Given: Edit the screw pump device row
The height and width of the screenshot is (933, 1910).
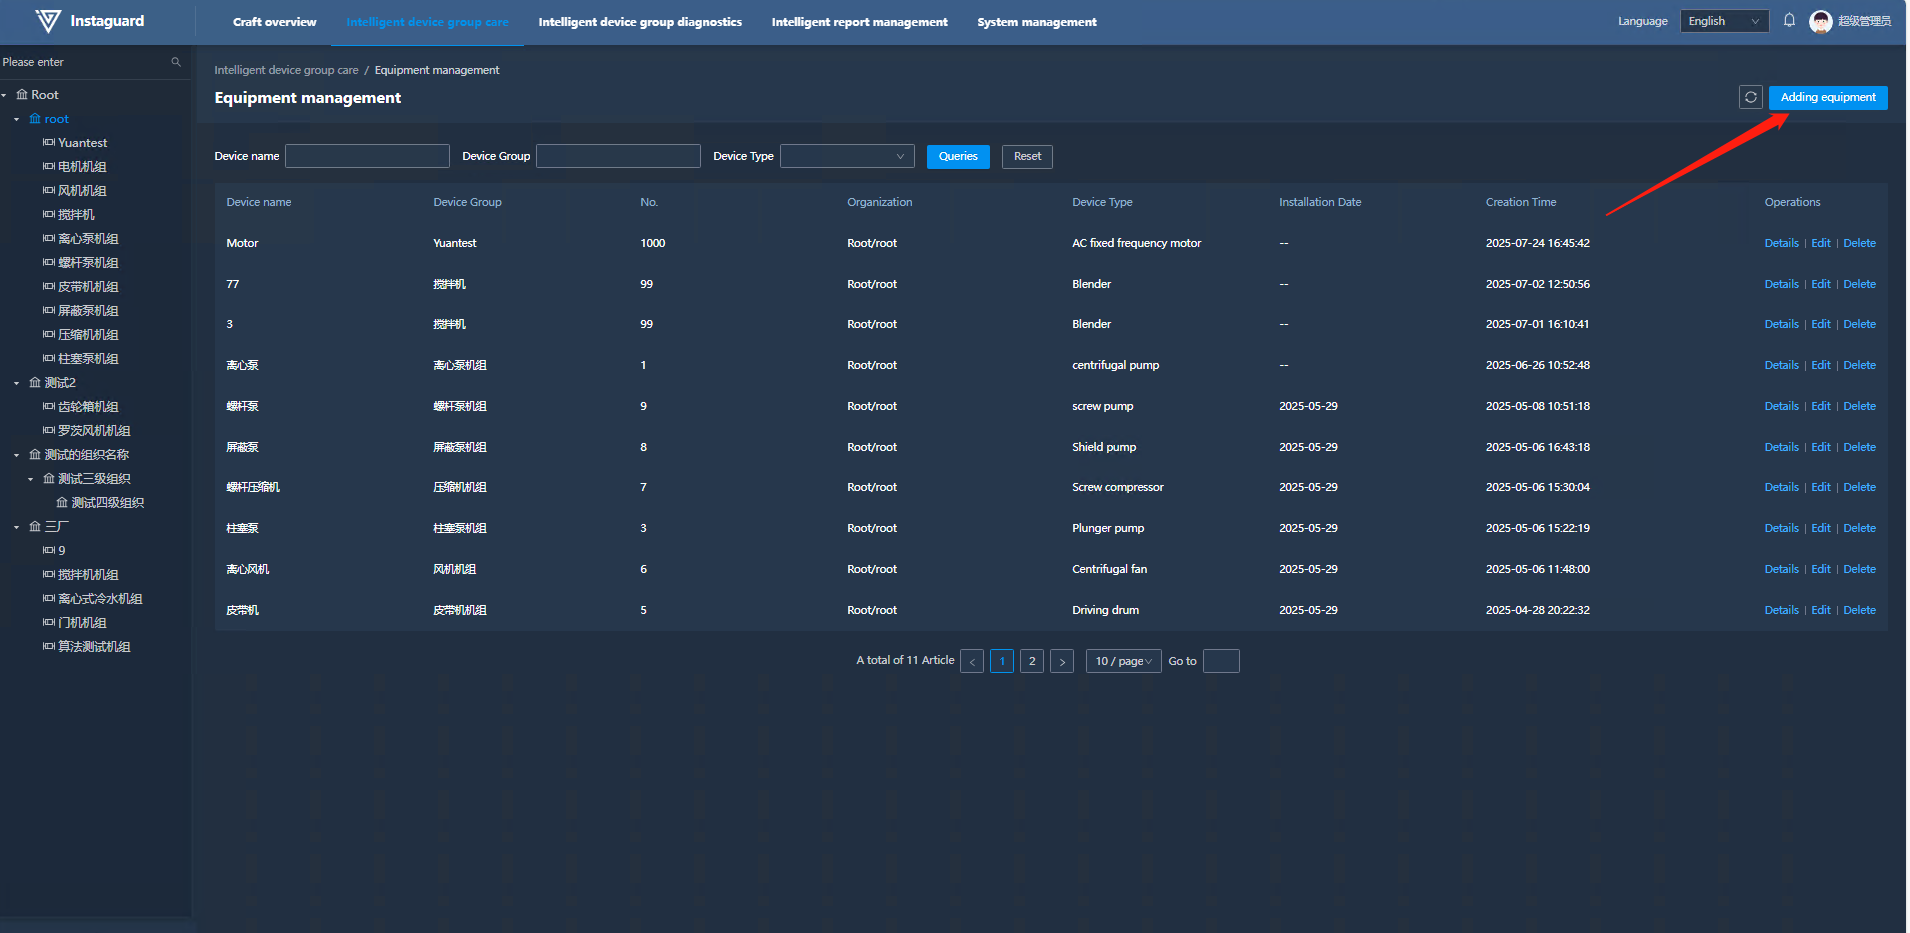Looking at the screenshot, I should click(1821, 406).
